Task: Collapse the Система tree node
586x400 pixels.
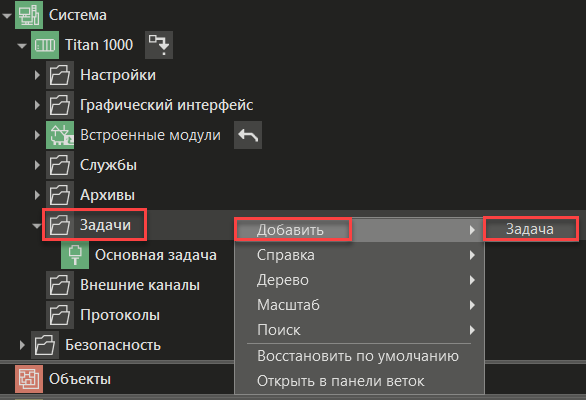Action: [7, 16]
